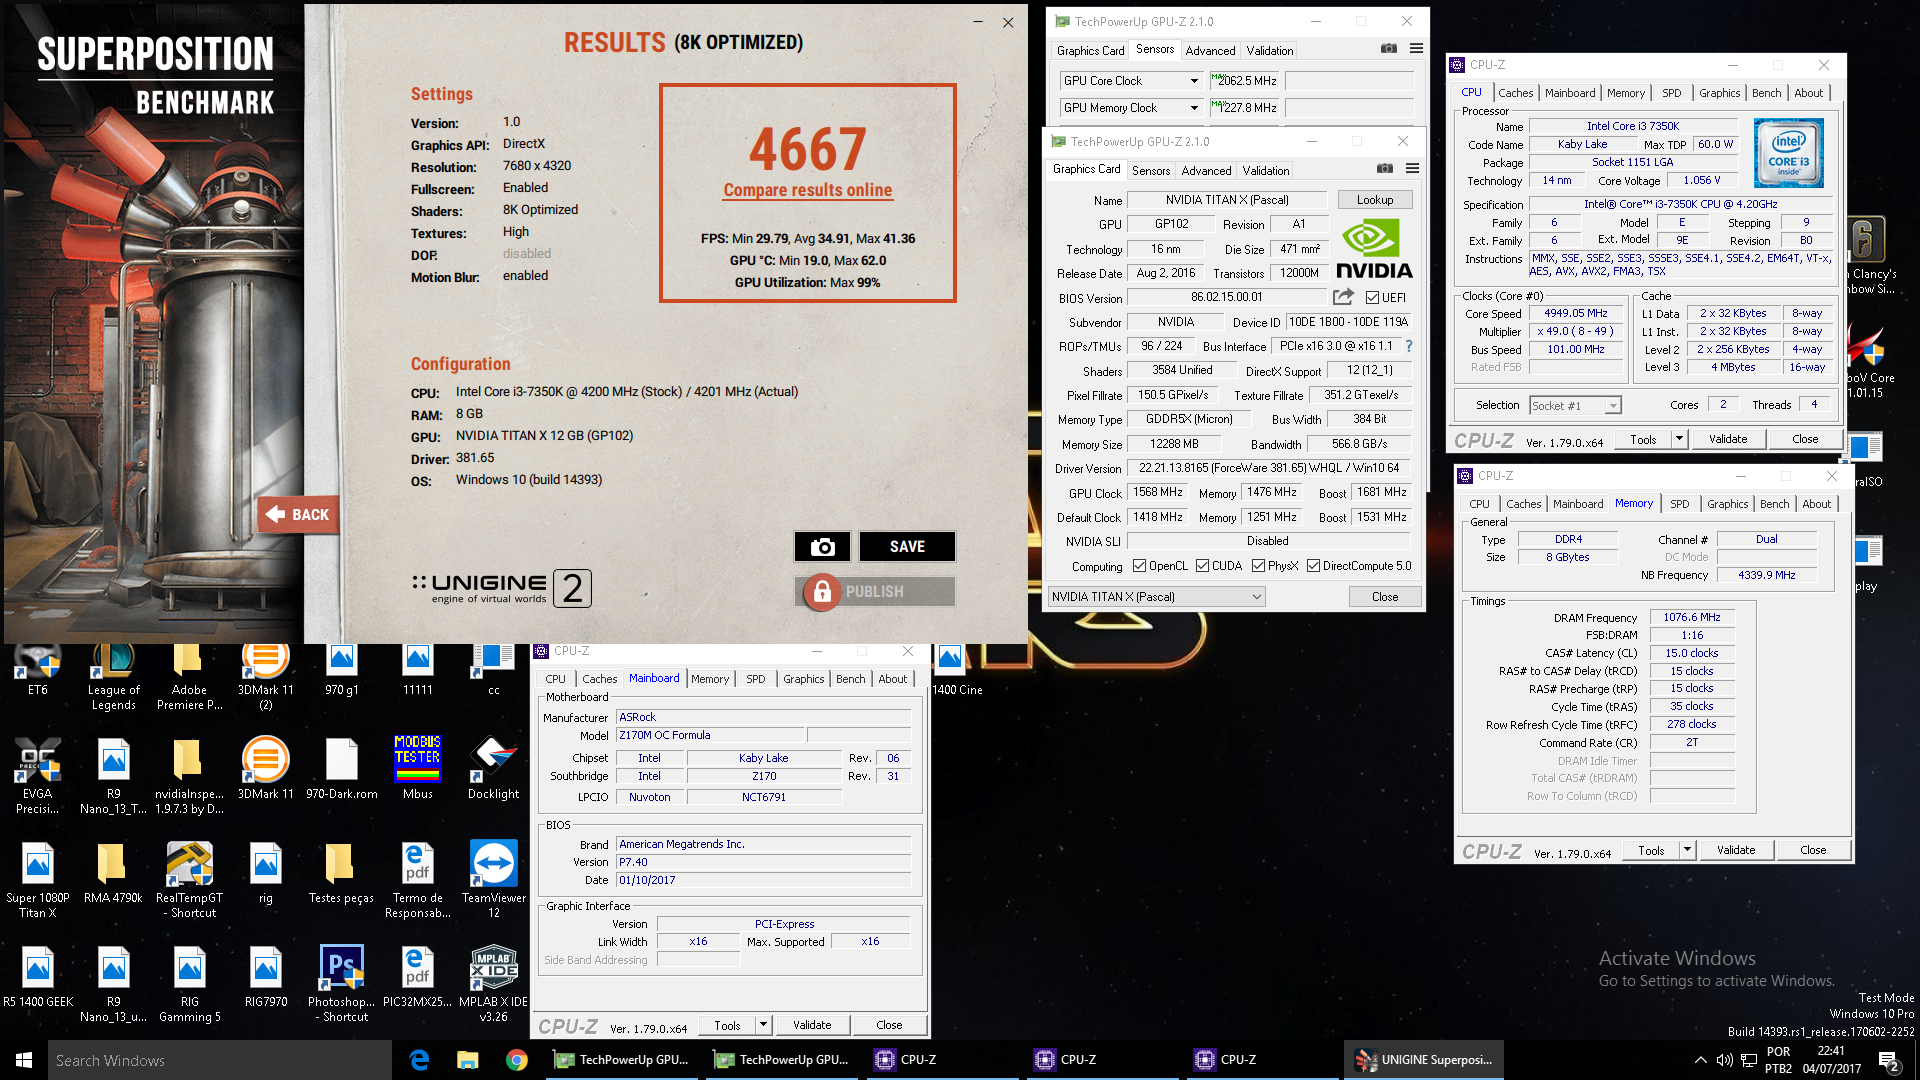Open Bench tab in top CPU-Z window

pyautogui.click(x=1766, y=93)
